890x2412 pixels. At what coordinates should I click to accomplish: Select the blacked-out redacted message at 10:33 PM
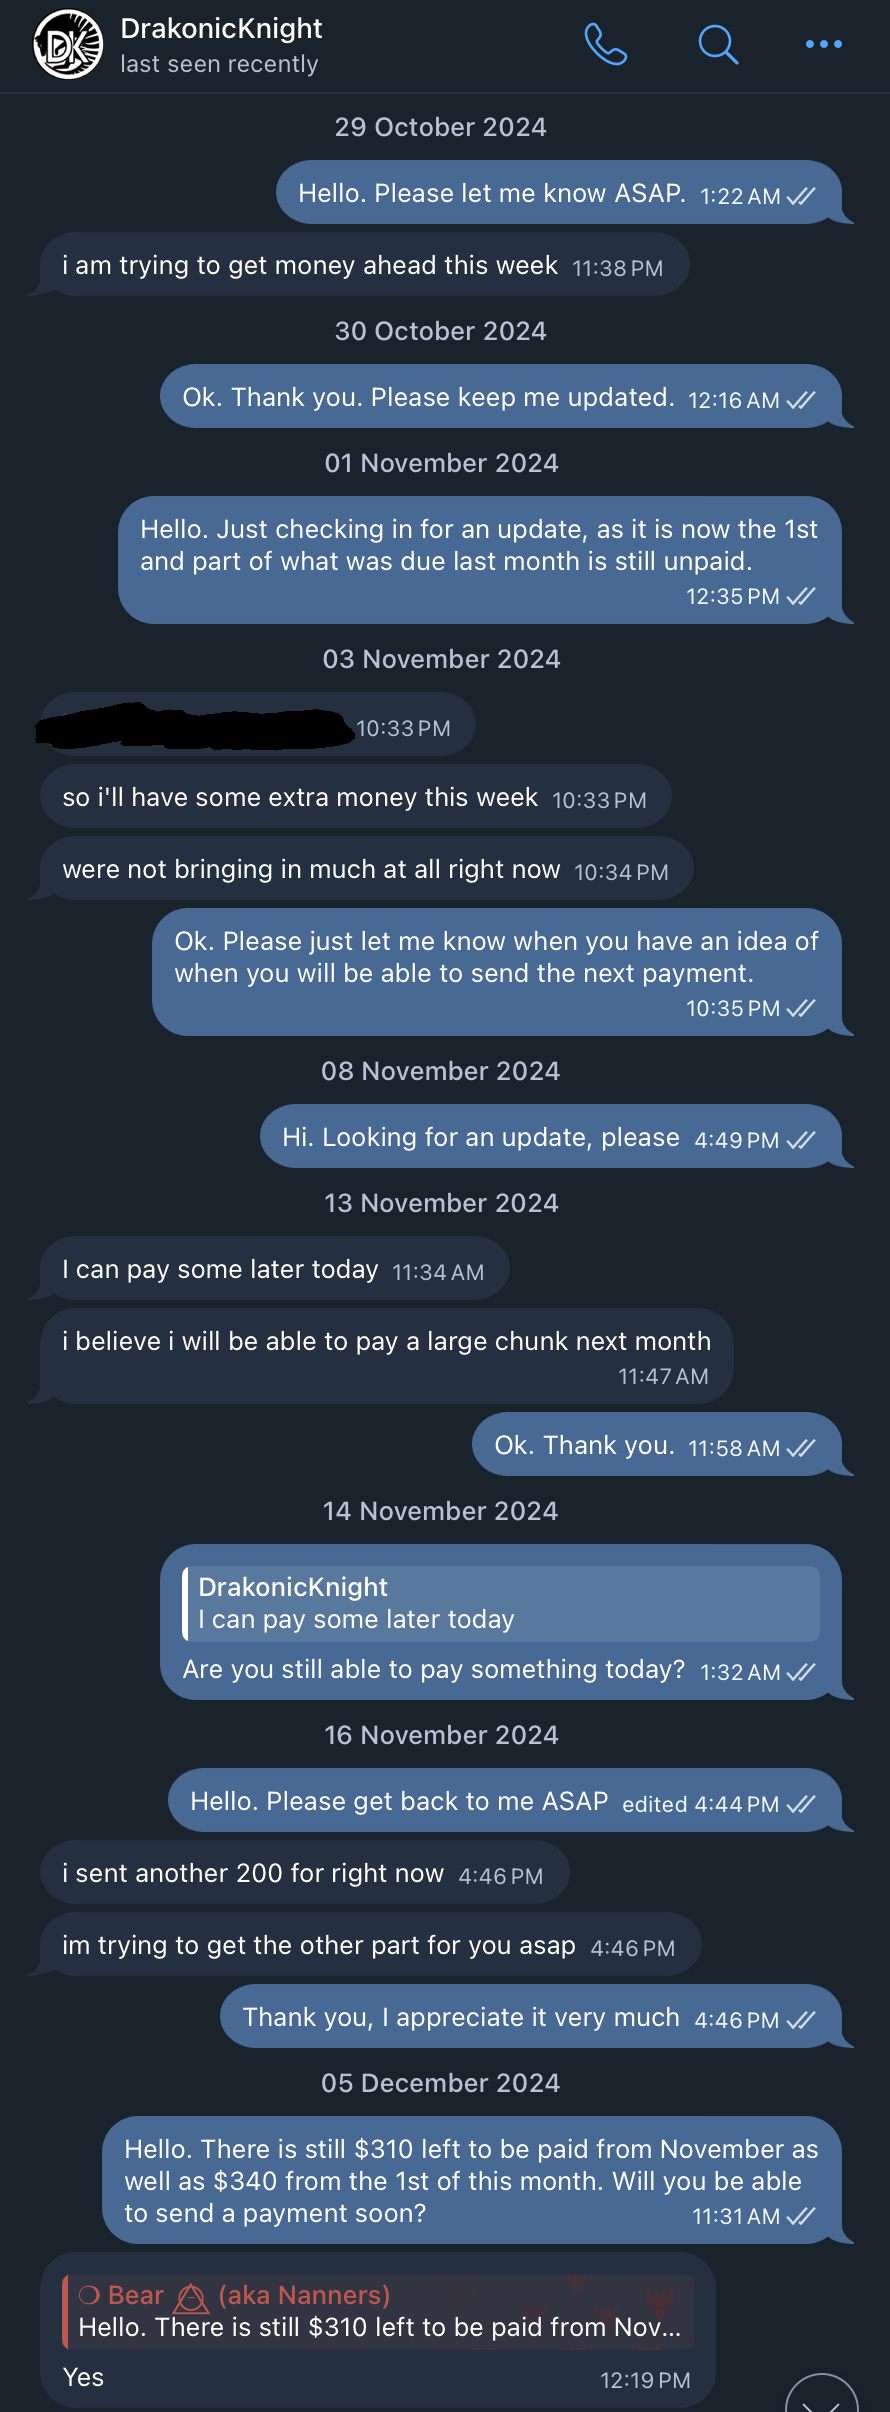[195, 727]
